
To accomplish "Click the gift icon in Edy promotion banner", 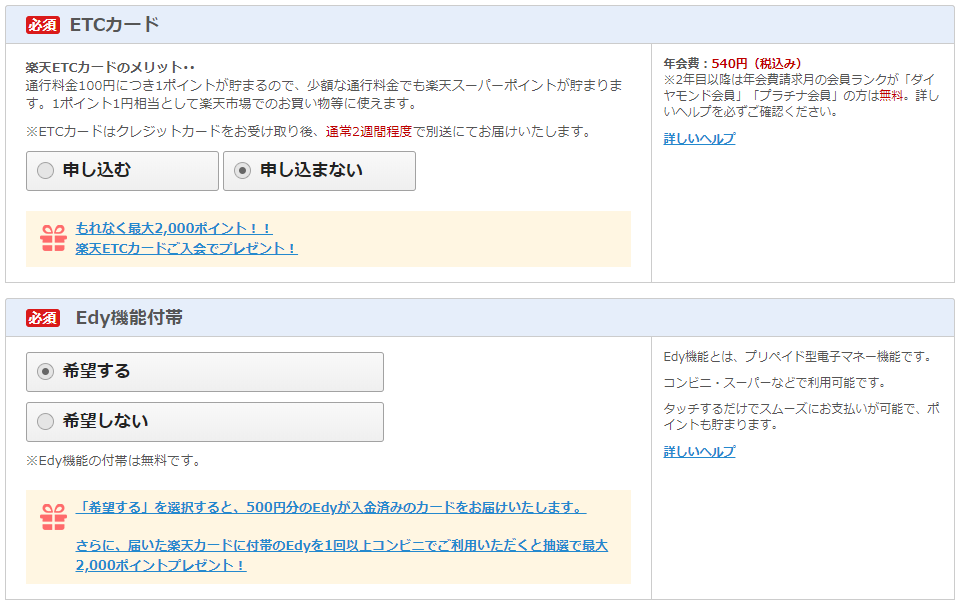I will pos(53,517).
